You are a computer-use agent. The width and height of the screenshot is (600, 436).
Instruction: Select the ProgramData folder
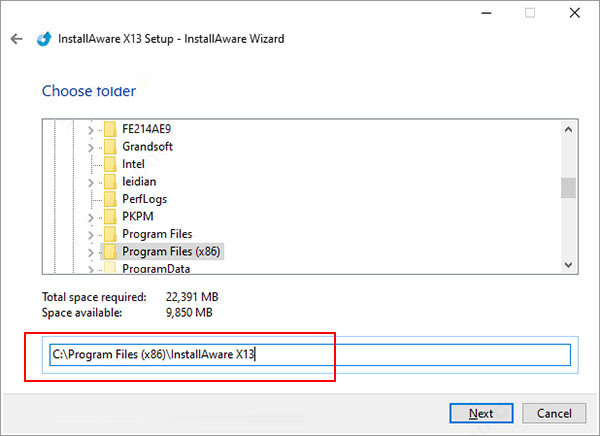pyautogui.click(x=156, y=268)
